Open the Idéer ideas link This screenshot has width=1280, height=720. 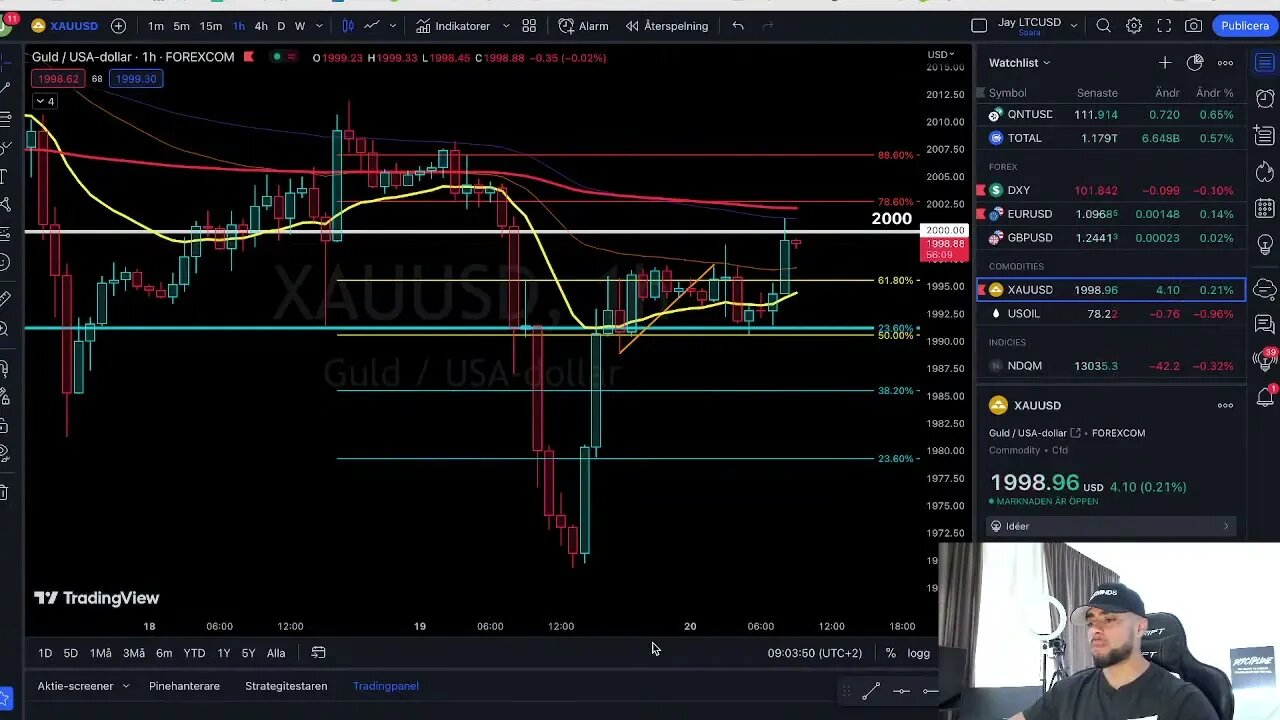[1111, 526]
